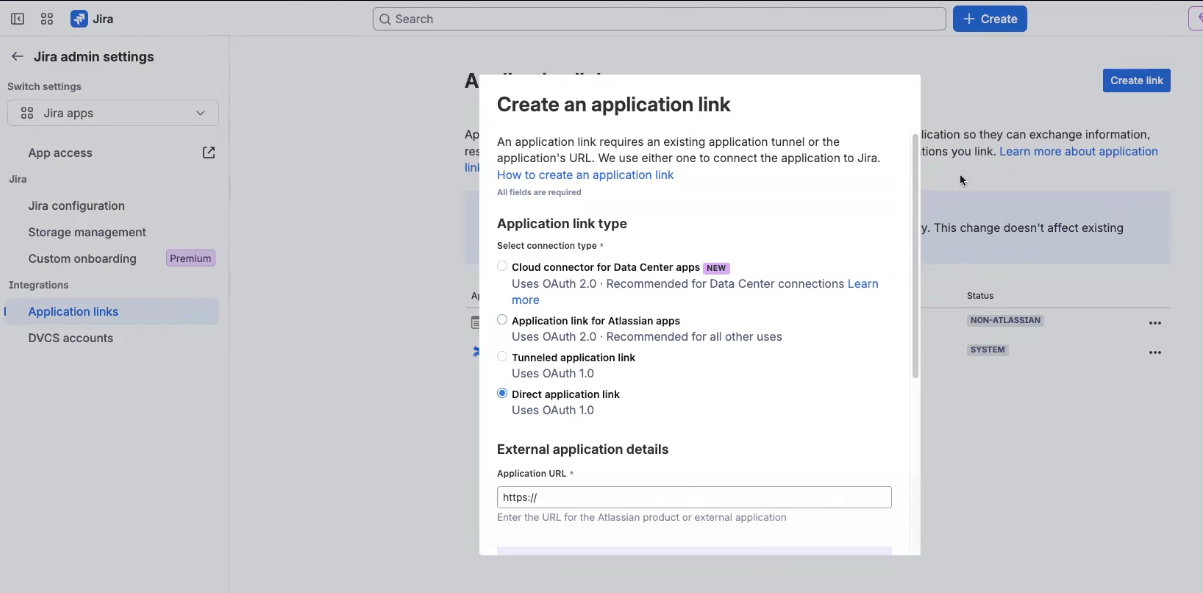Click into the Search field

[x=659, y=19]
